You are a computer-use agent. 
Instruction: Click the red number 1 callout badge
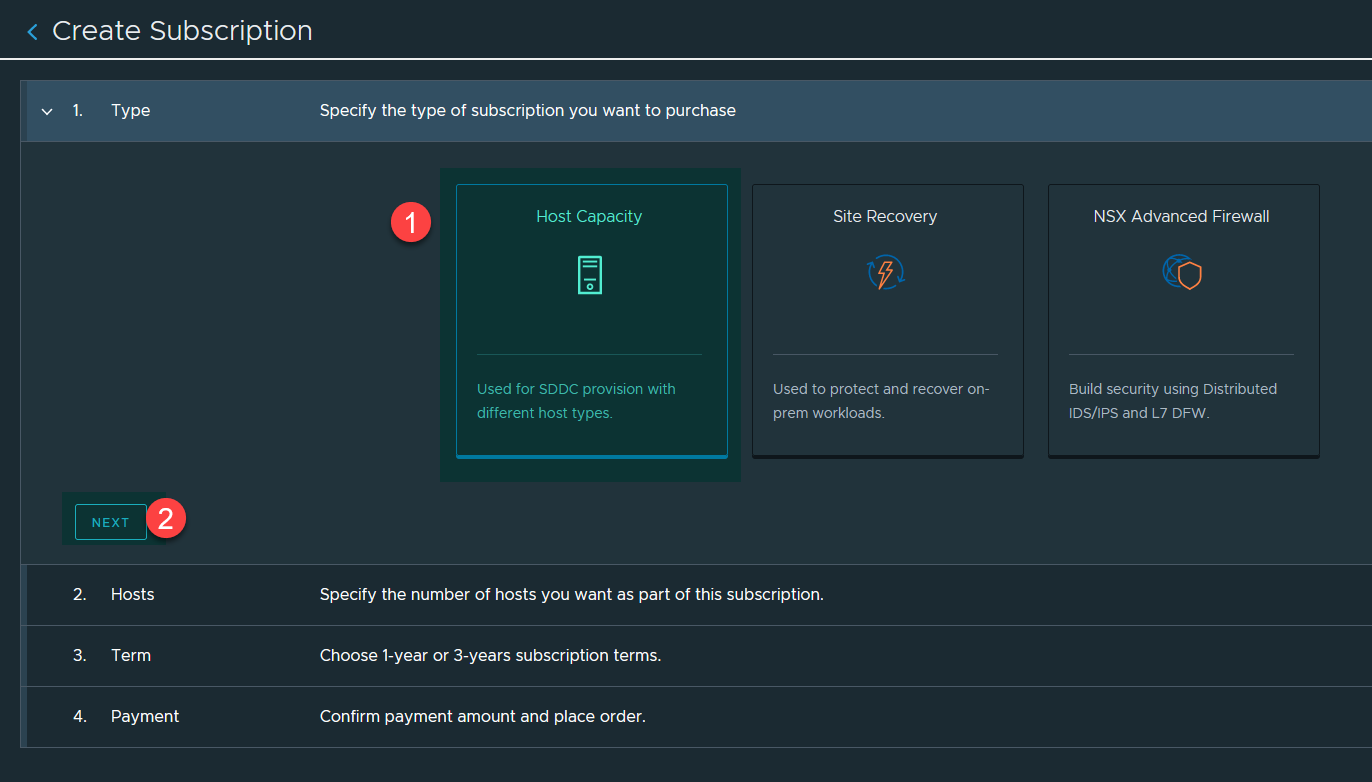(410, 223)
